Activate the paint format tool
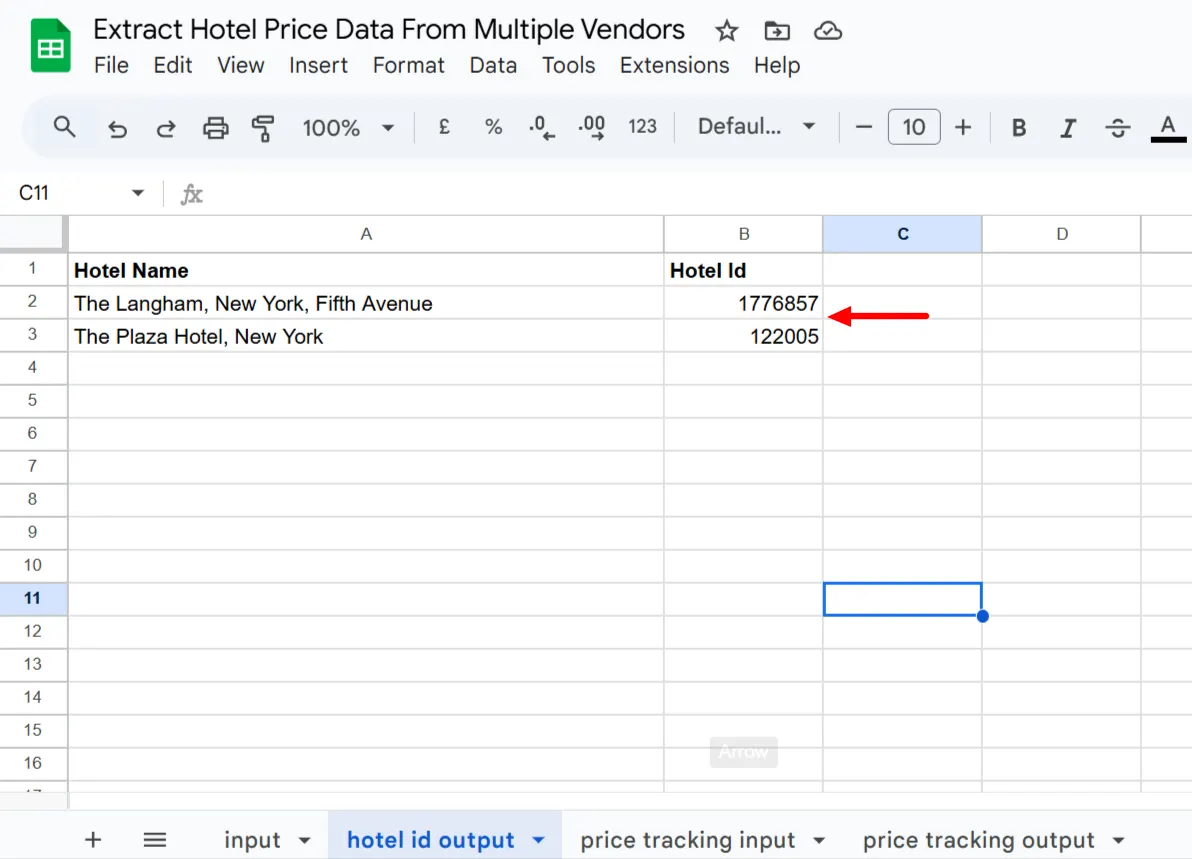 click(263, 128)
